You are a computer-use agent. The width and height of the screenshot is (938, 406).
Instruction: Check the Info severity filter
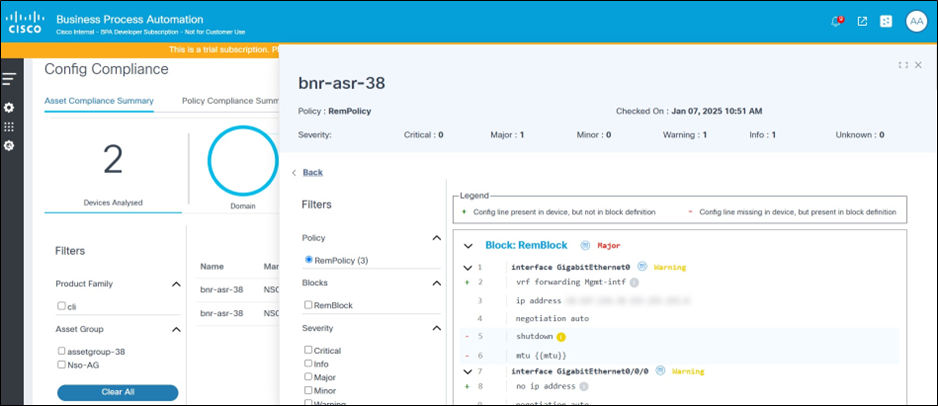coord(308,364)
